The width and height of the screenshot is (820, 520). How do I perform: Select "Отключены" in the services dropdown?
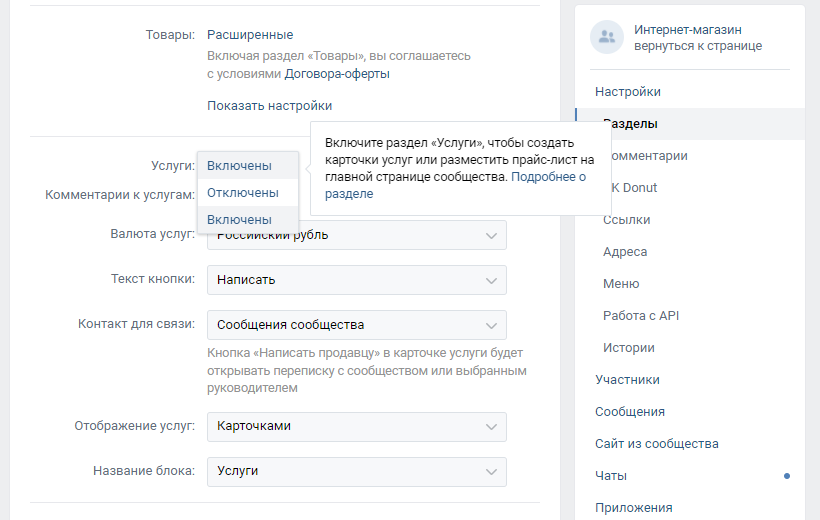tap(242, 192)
